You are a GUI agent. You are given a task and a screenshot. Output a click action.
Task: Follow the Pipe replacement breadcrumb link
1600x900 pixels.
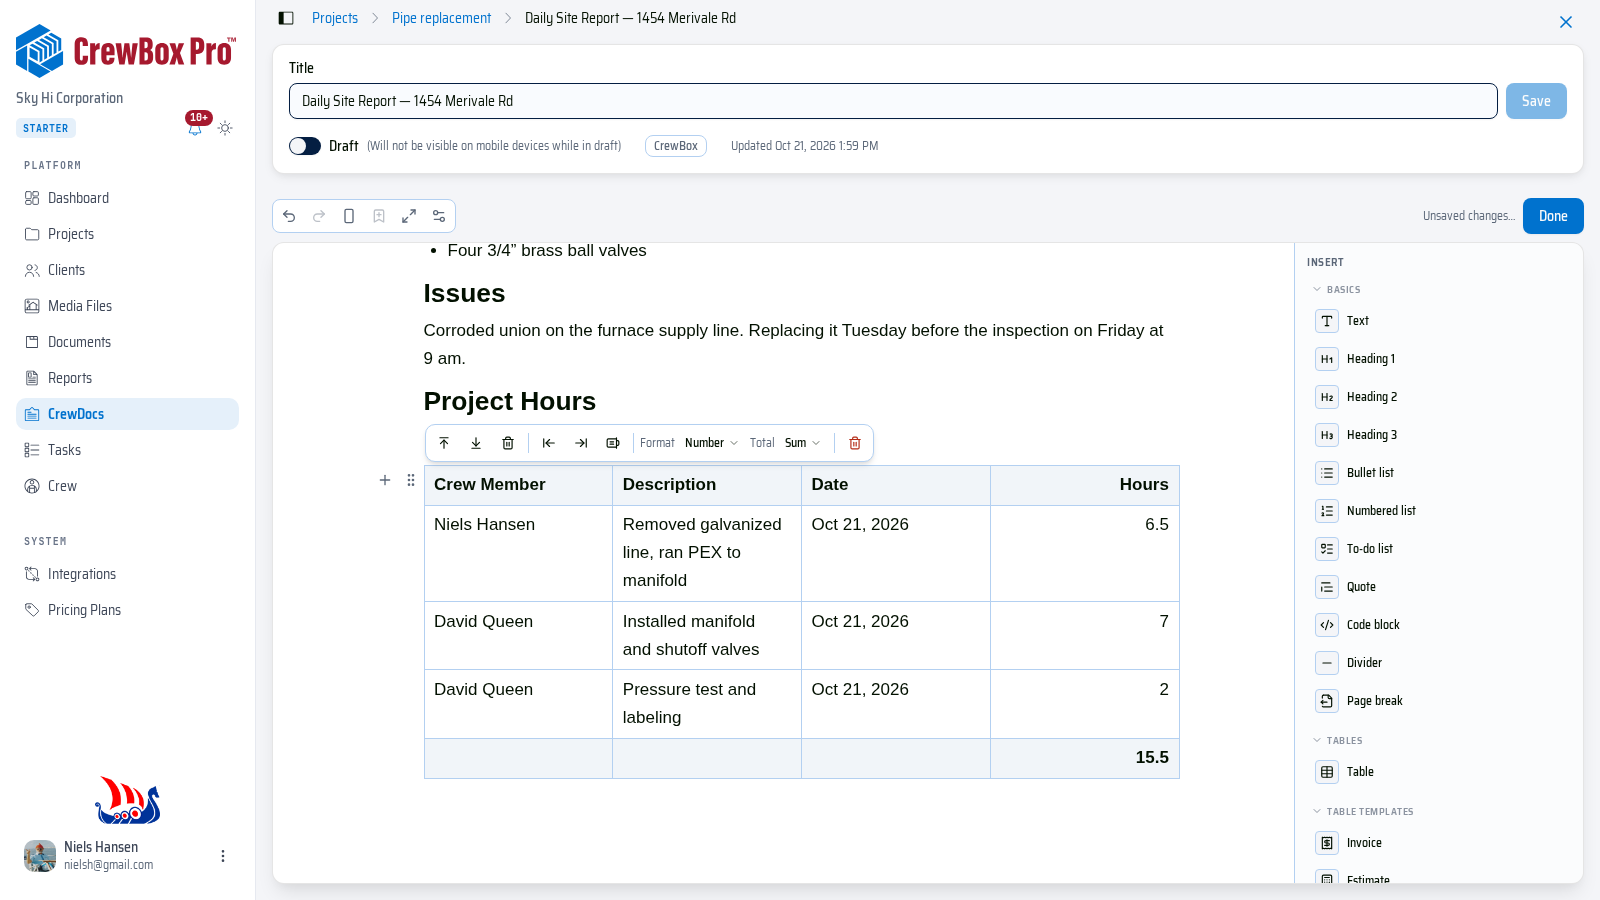tap(441, 18)
